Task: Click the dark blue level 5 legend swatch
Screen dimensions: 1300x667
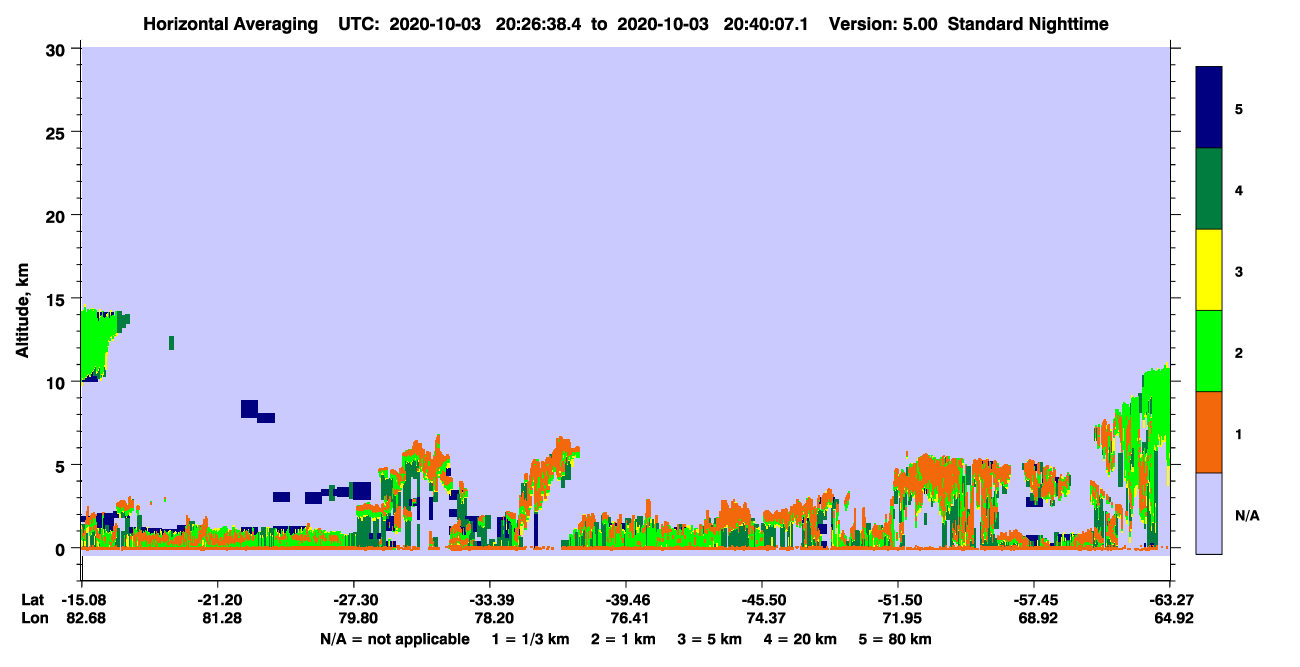Action: pos(1209,108)
